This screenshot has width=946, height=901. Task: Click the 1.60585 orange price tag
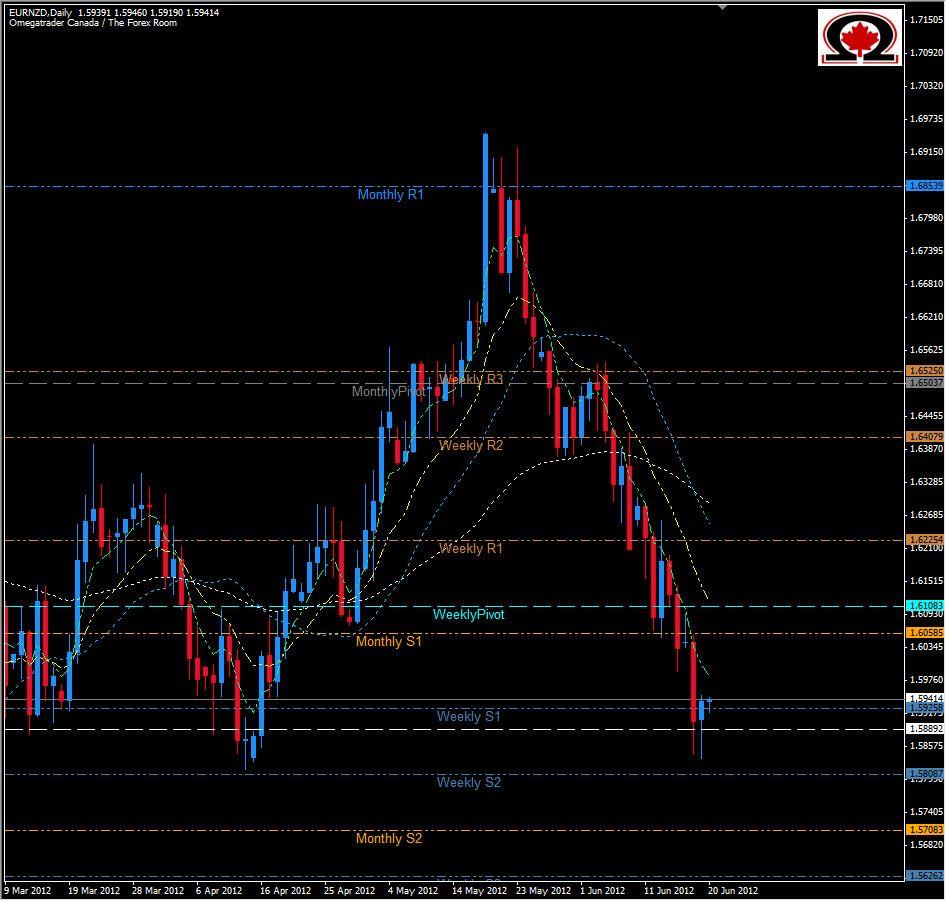925,632
